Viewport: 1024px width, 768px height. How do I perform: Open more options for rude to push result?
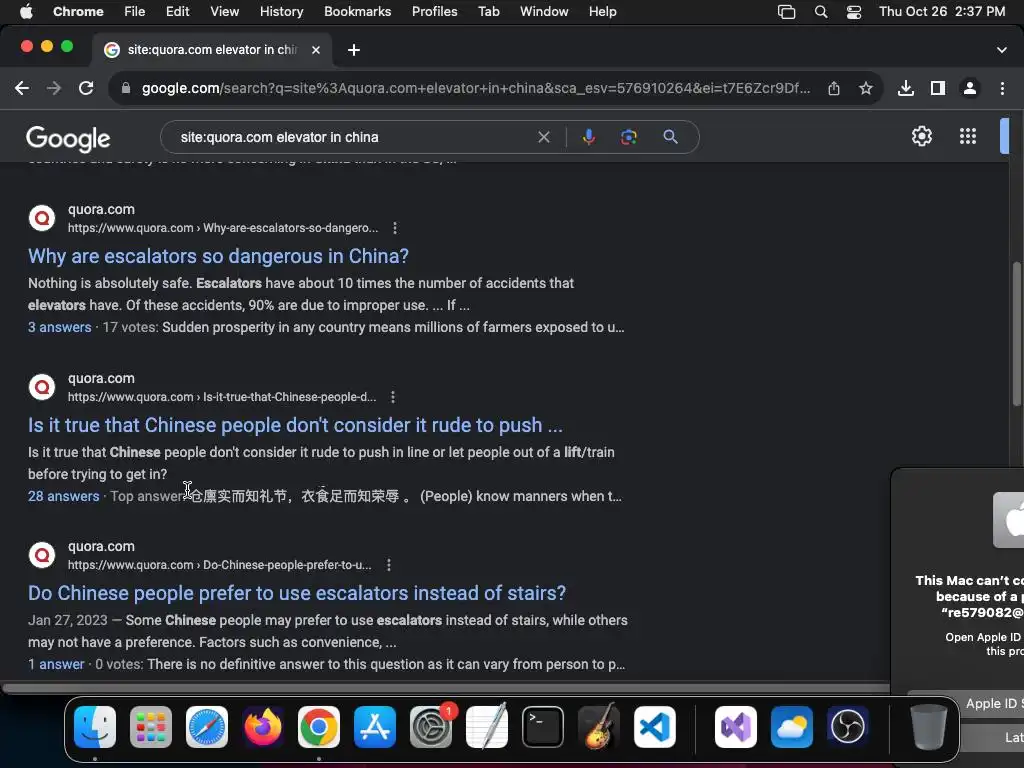[x=392, y=397]
